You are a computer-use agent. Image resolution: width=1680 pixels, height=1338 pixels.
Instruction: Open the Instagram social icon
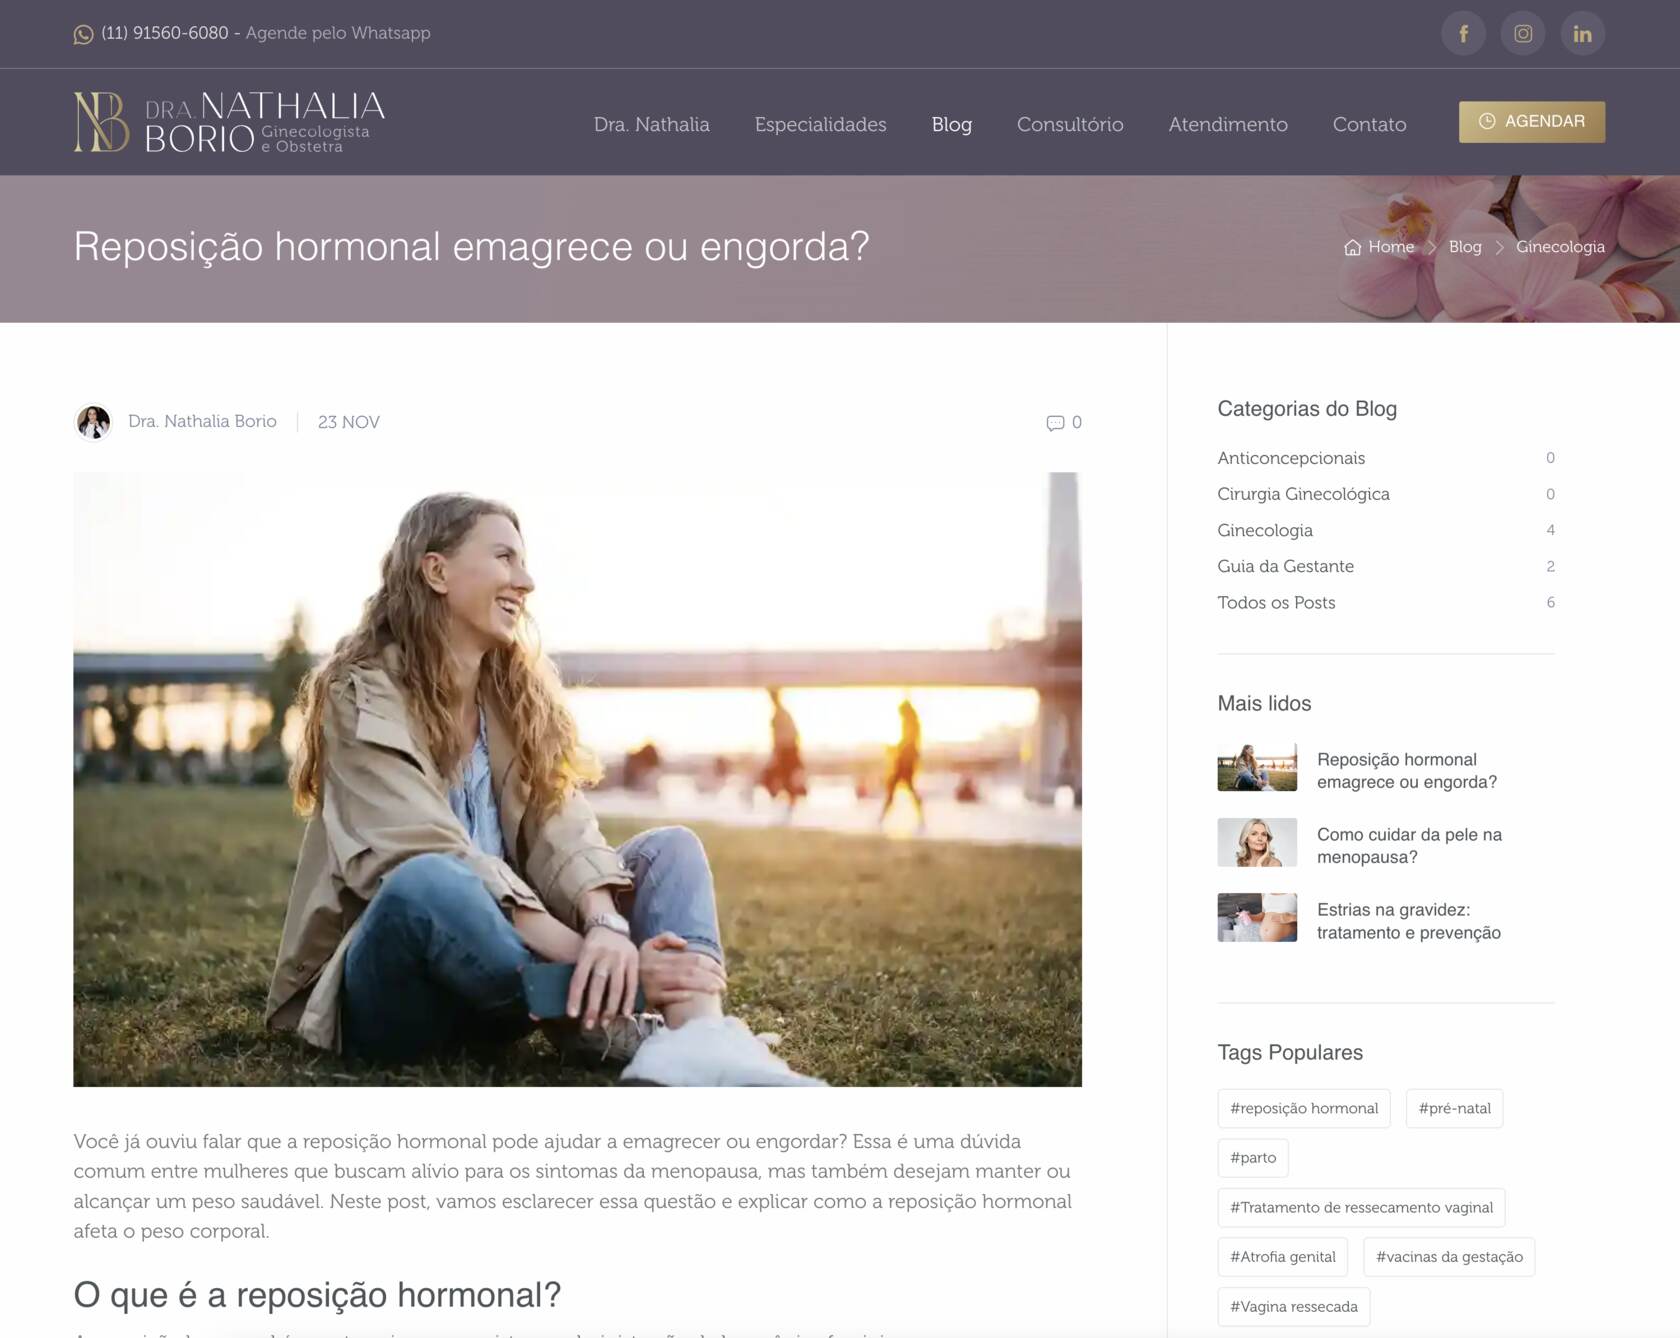tap(1523, 34)
